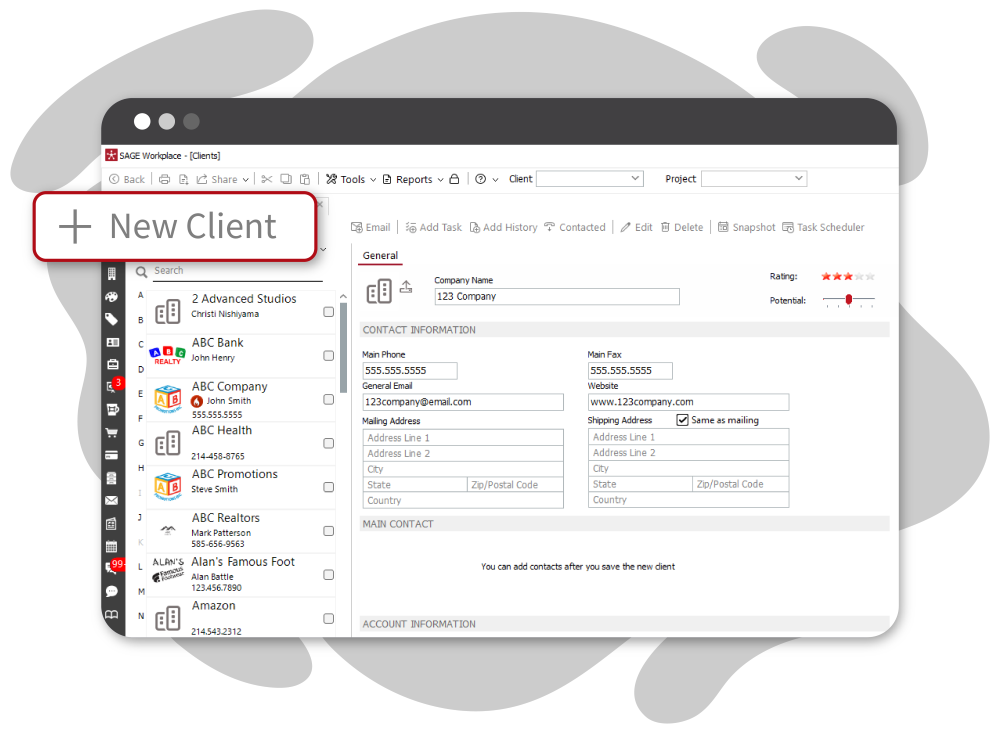Switch to the General tab
The height and width of the screenshot is (733, 1000).
[380, 256]
